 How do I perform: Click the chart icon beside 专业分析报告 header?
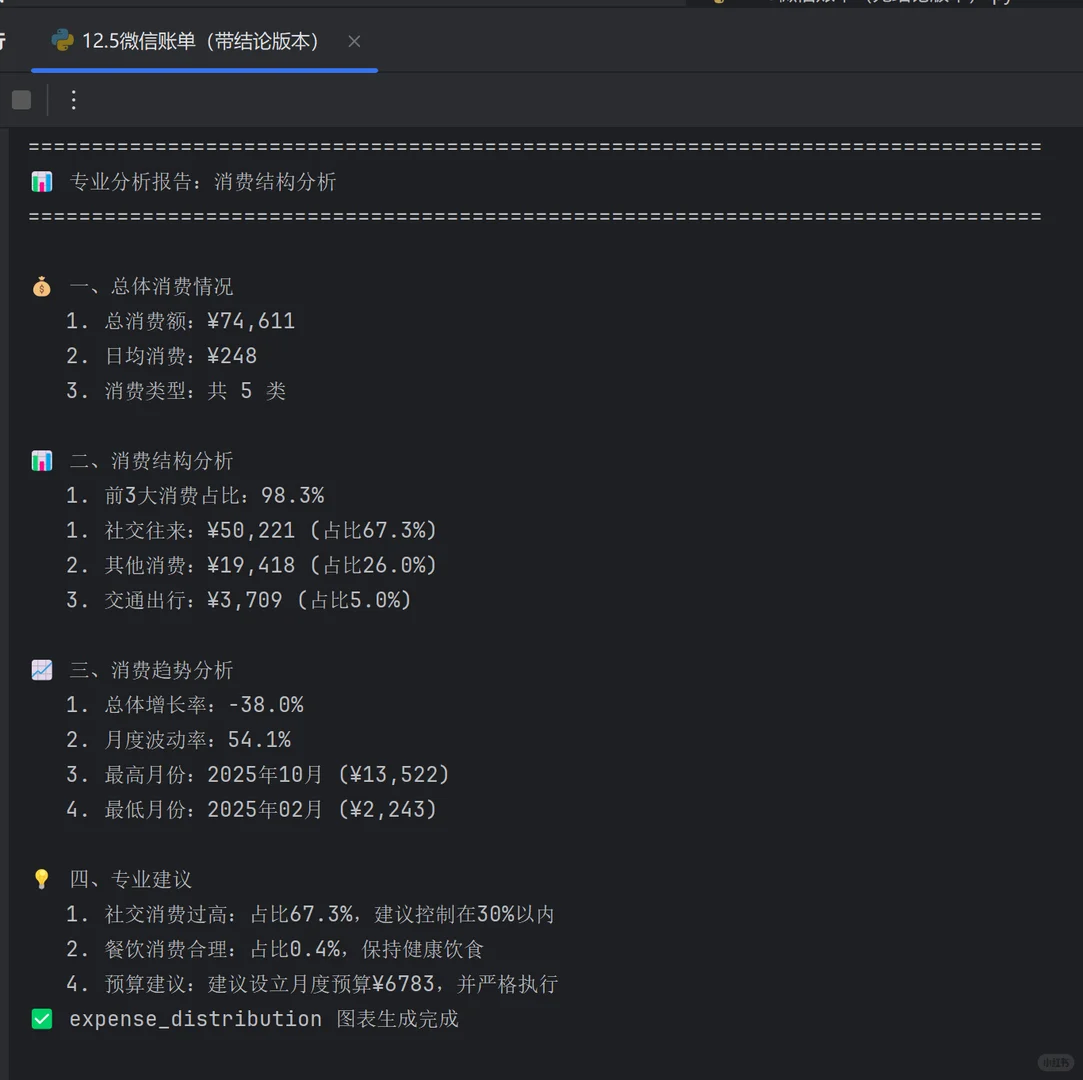pos(40,181)
